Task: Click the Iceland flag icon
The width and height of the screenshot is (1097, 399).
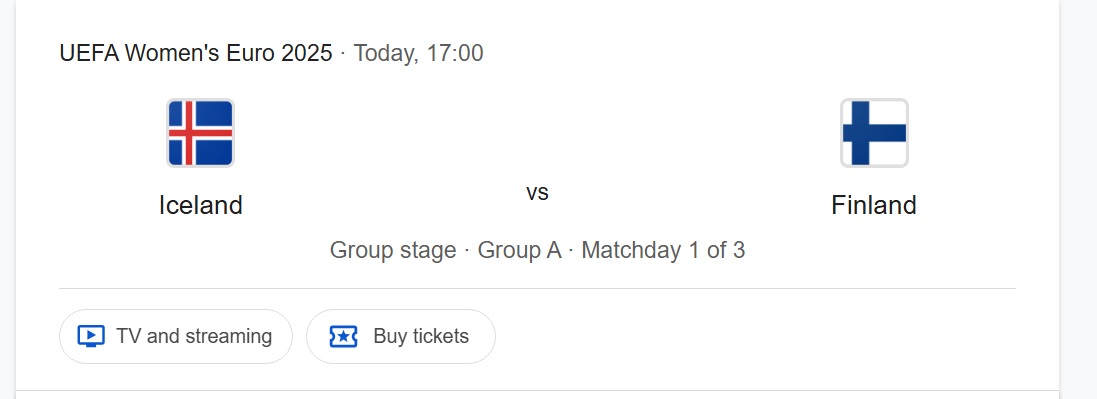Action: tap(200, 133)
